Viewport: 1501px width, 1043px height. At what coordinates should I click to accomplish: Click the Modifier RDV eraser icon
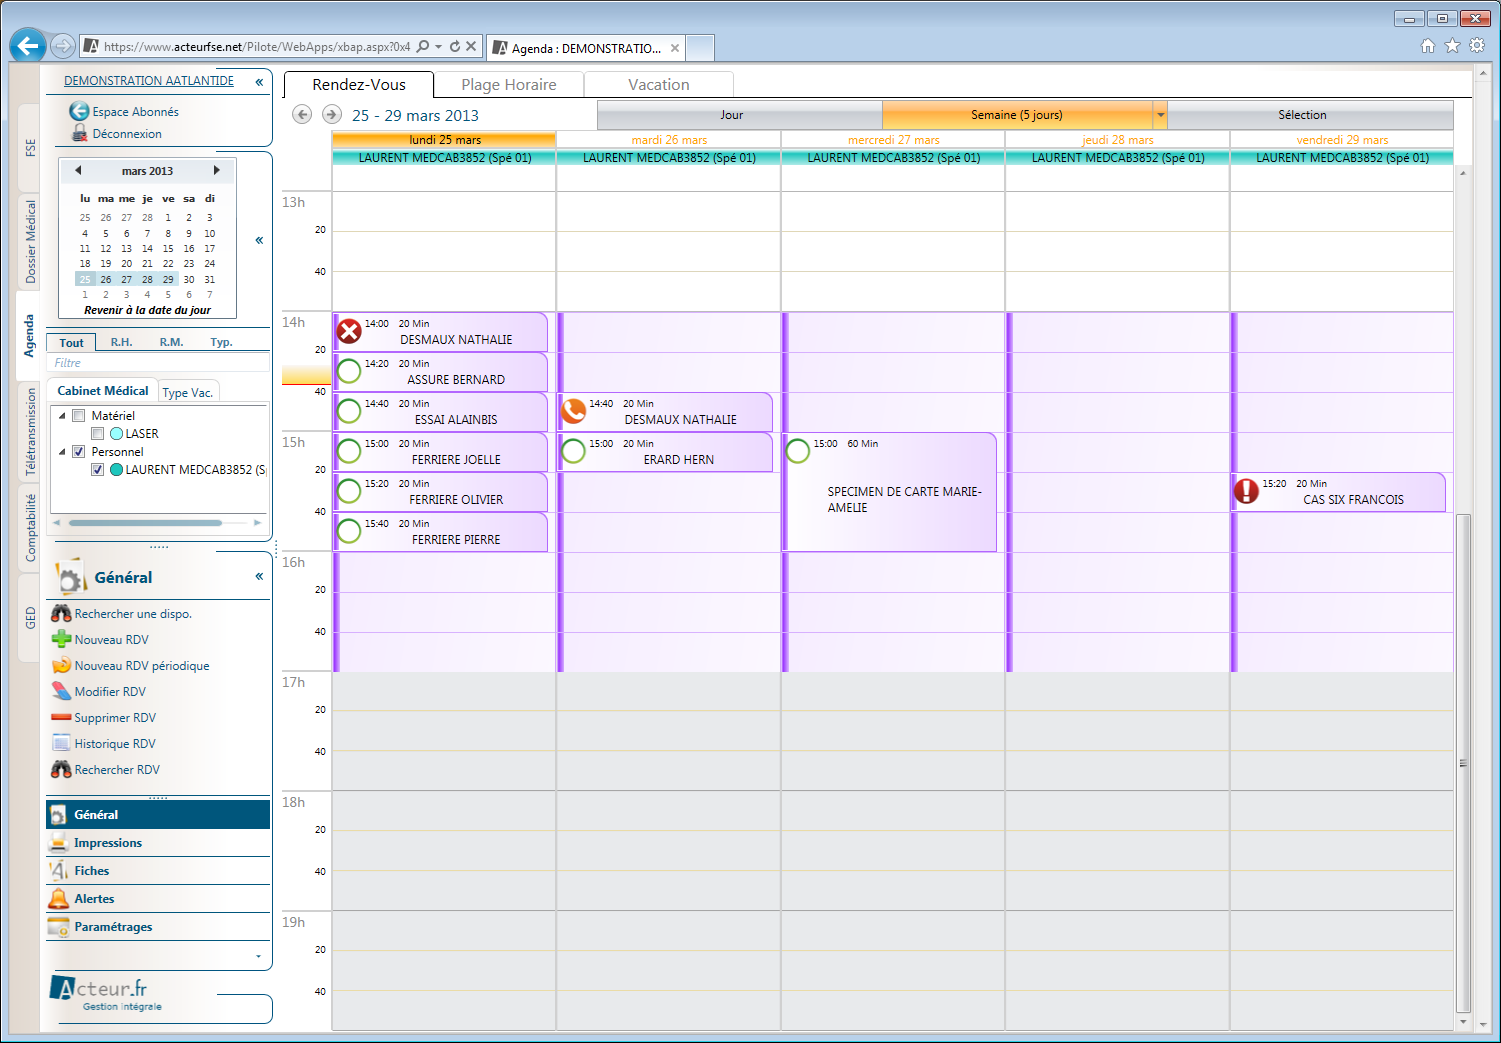61,691
